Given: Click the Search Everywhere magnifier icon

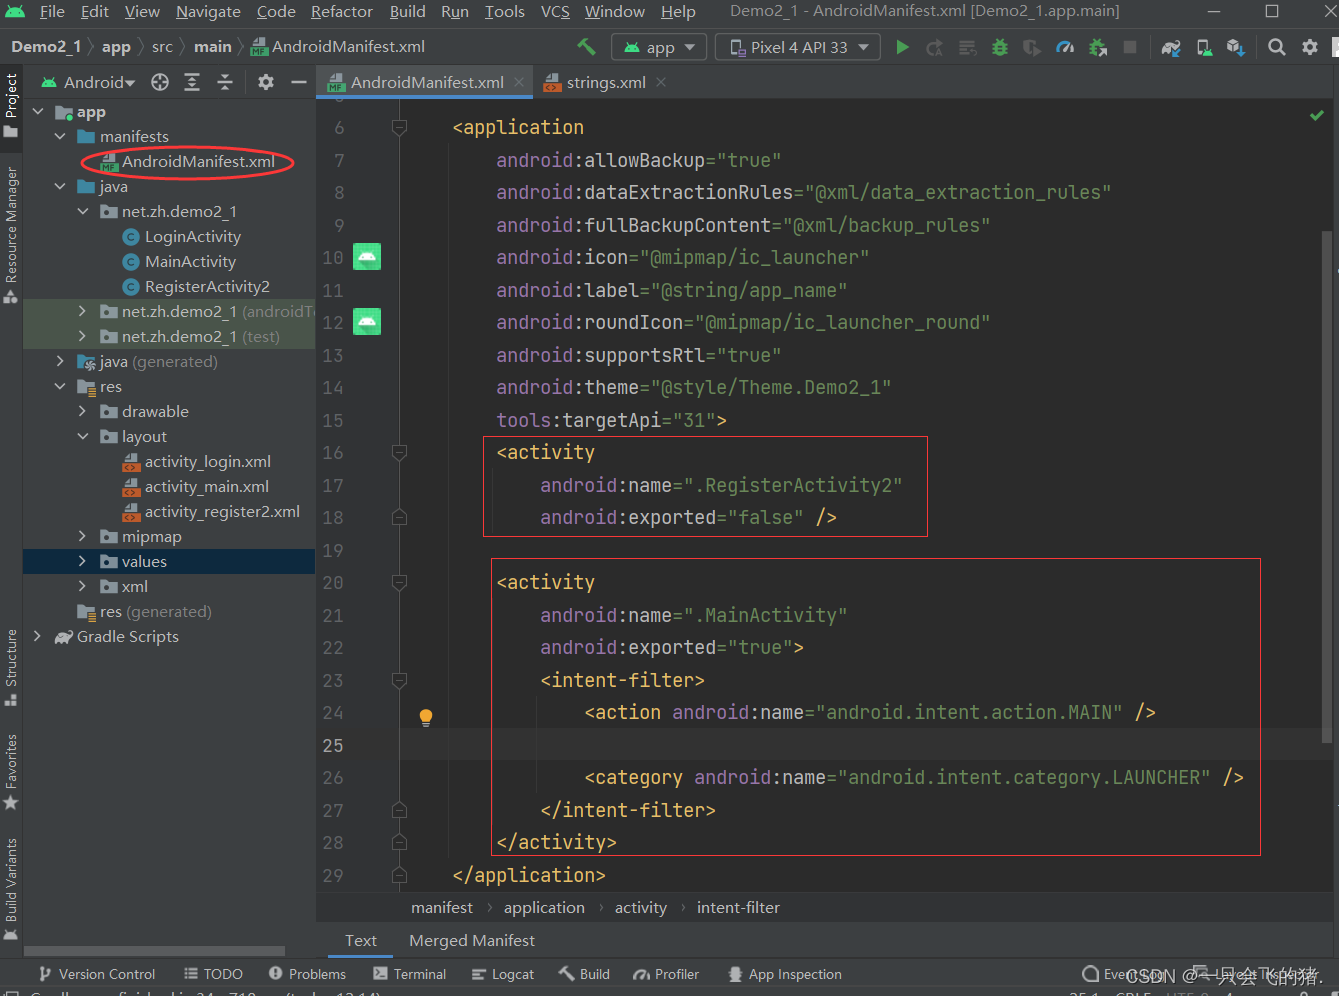Looking at the screenshot, I should click(x=1277, y=47).
